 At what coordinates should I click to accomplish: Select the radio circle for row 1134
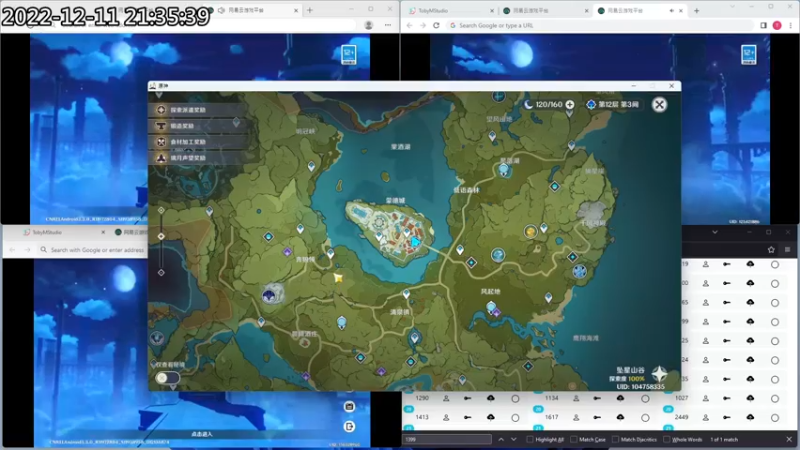coord(645,398)
